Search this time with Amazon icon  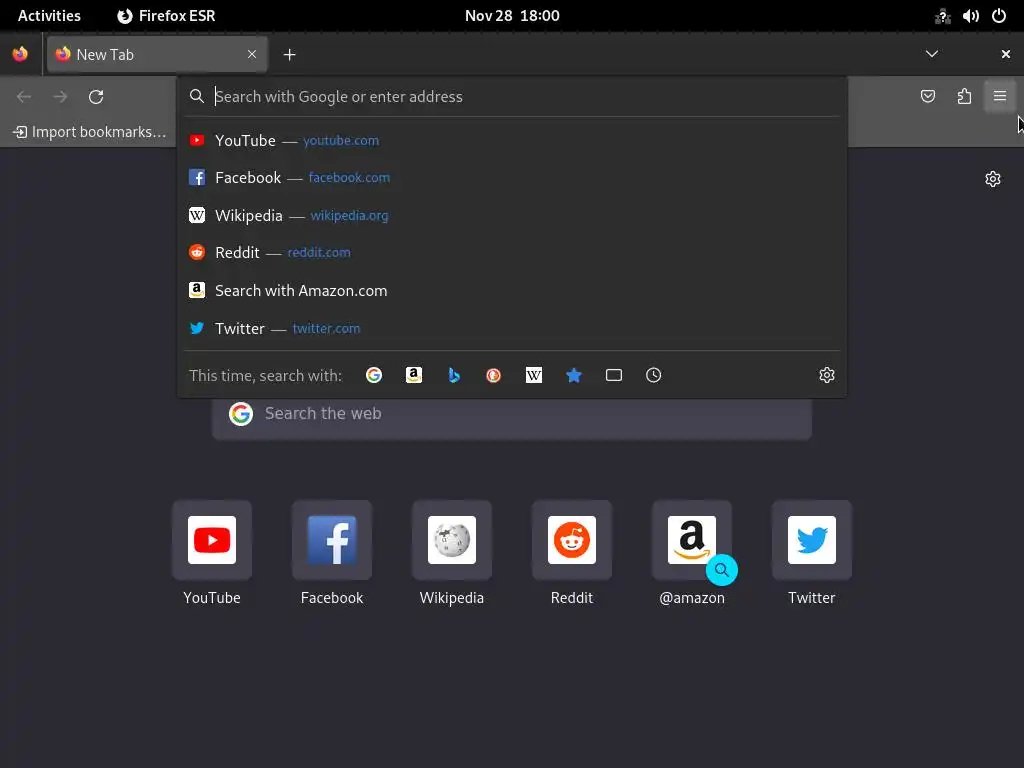pyautogui.click(x=413, y=375)
